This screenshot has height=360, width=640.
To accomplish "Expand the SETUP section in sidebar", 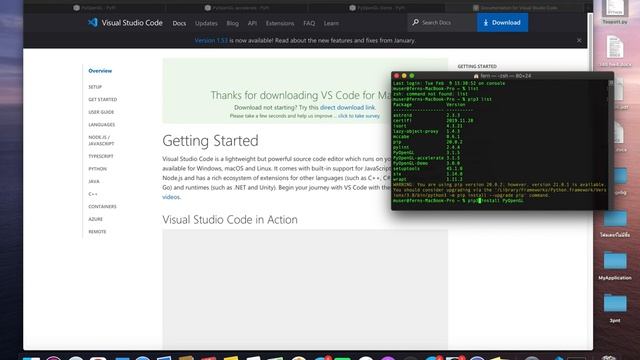I will click(x=95, y=87).
